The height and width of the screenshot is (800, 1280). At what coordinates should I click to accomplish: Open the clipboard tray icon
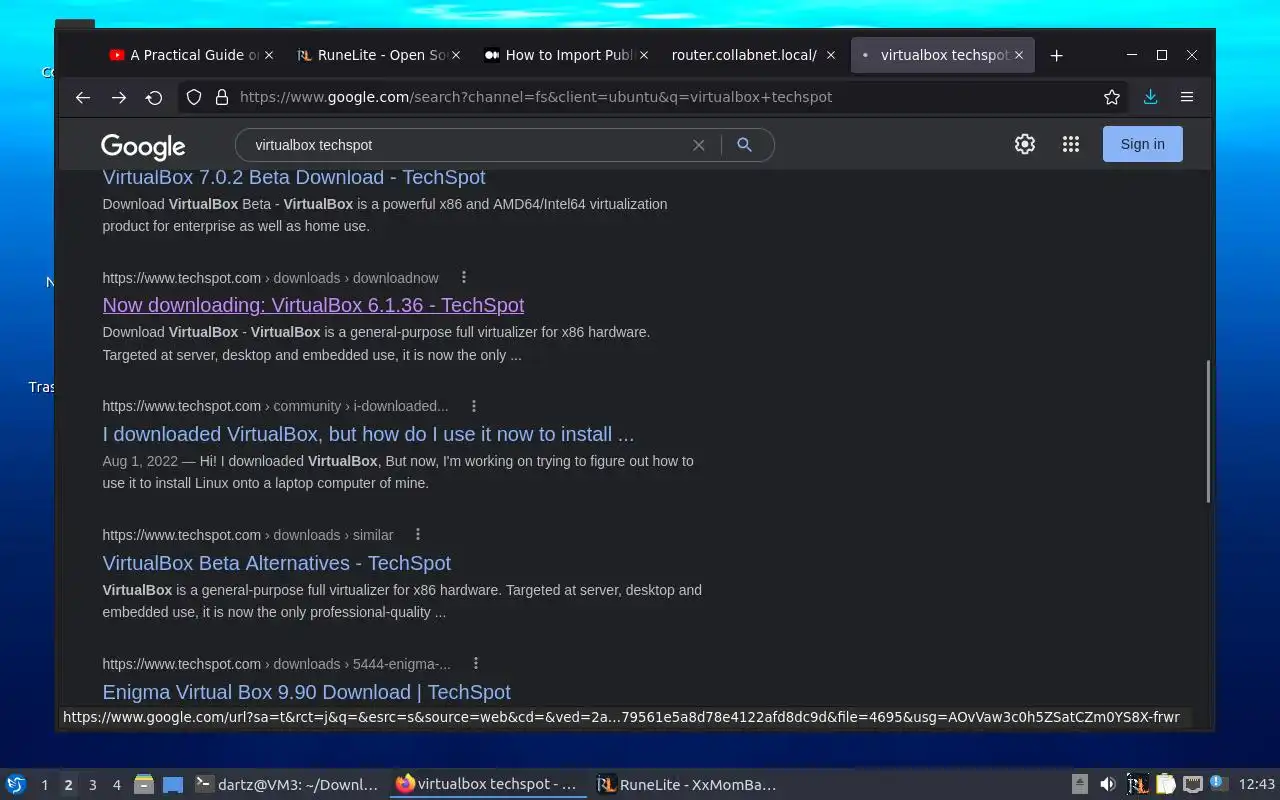[x=1165, y=784]
